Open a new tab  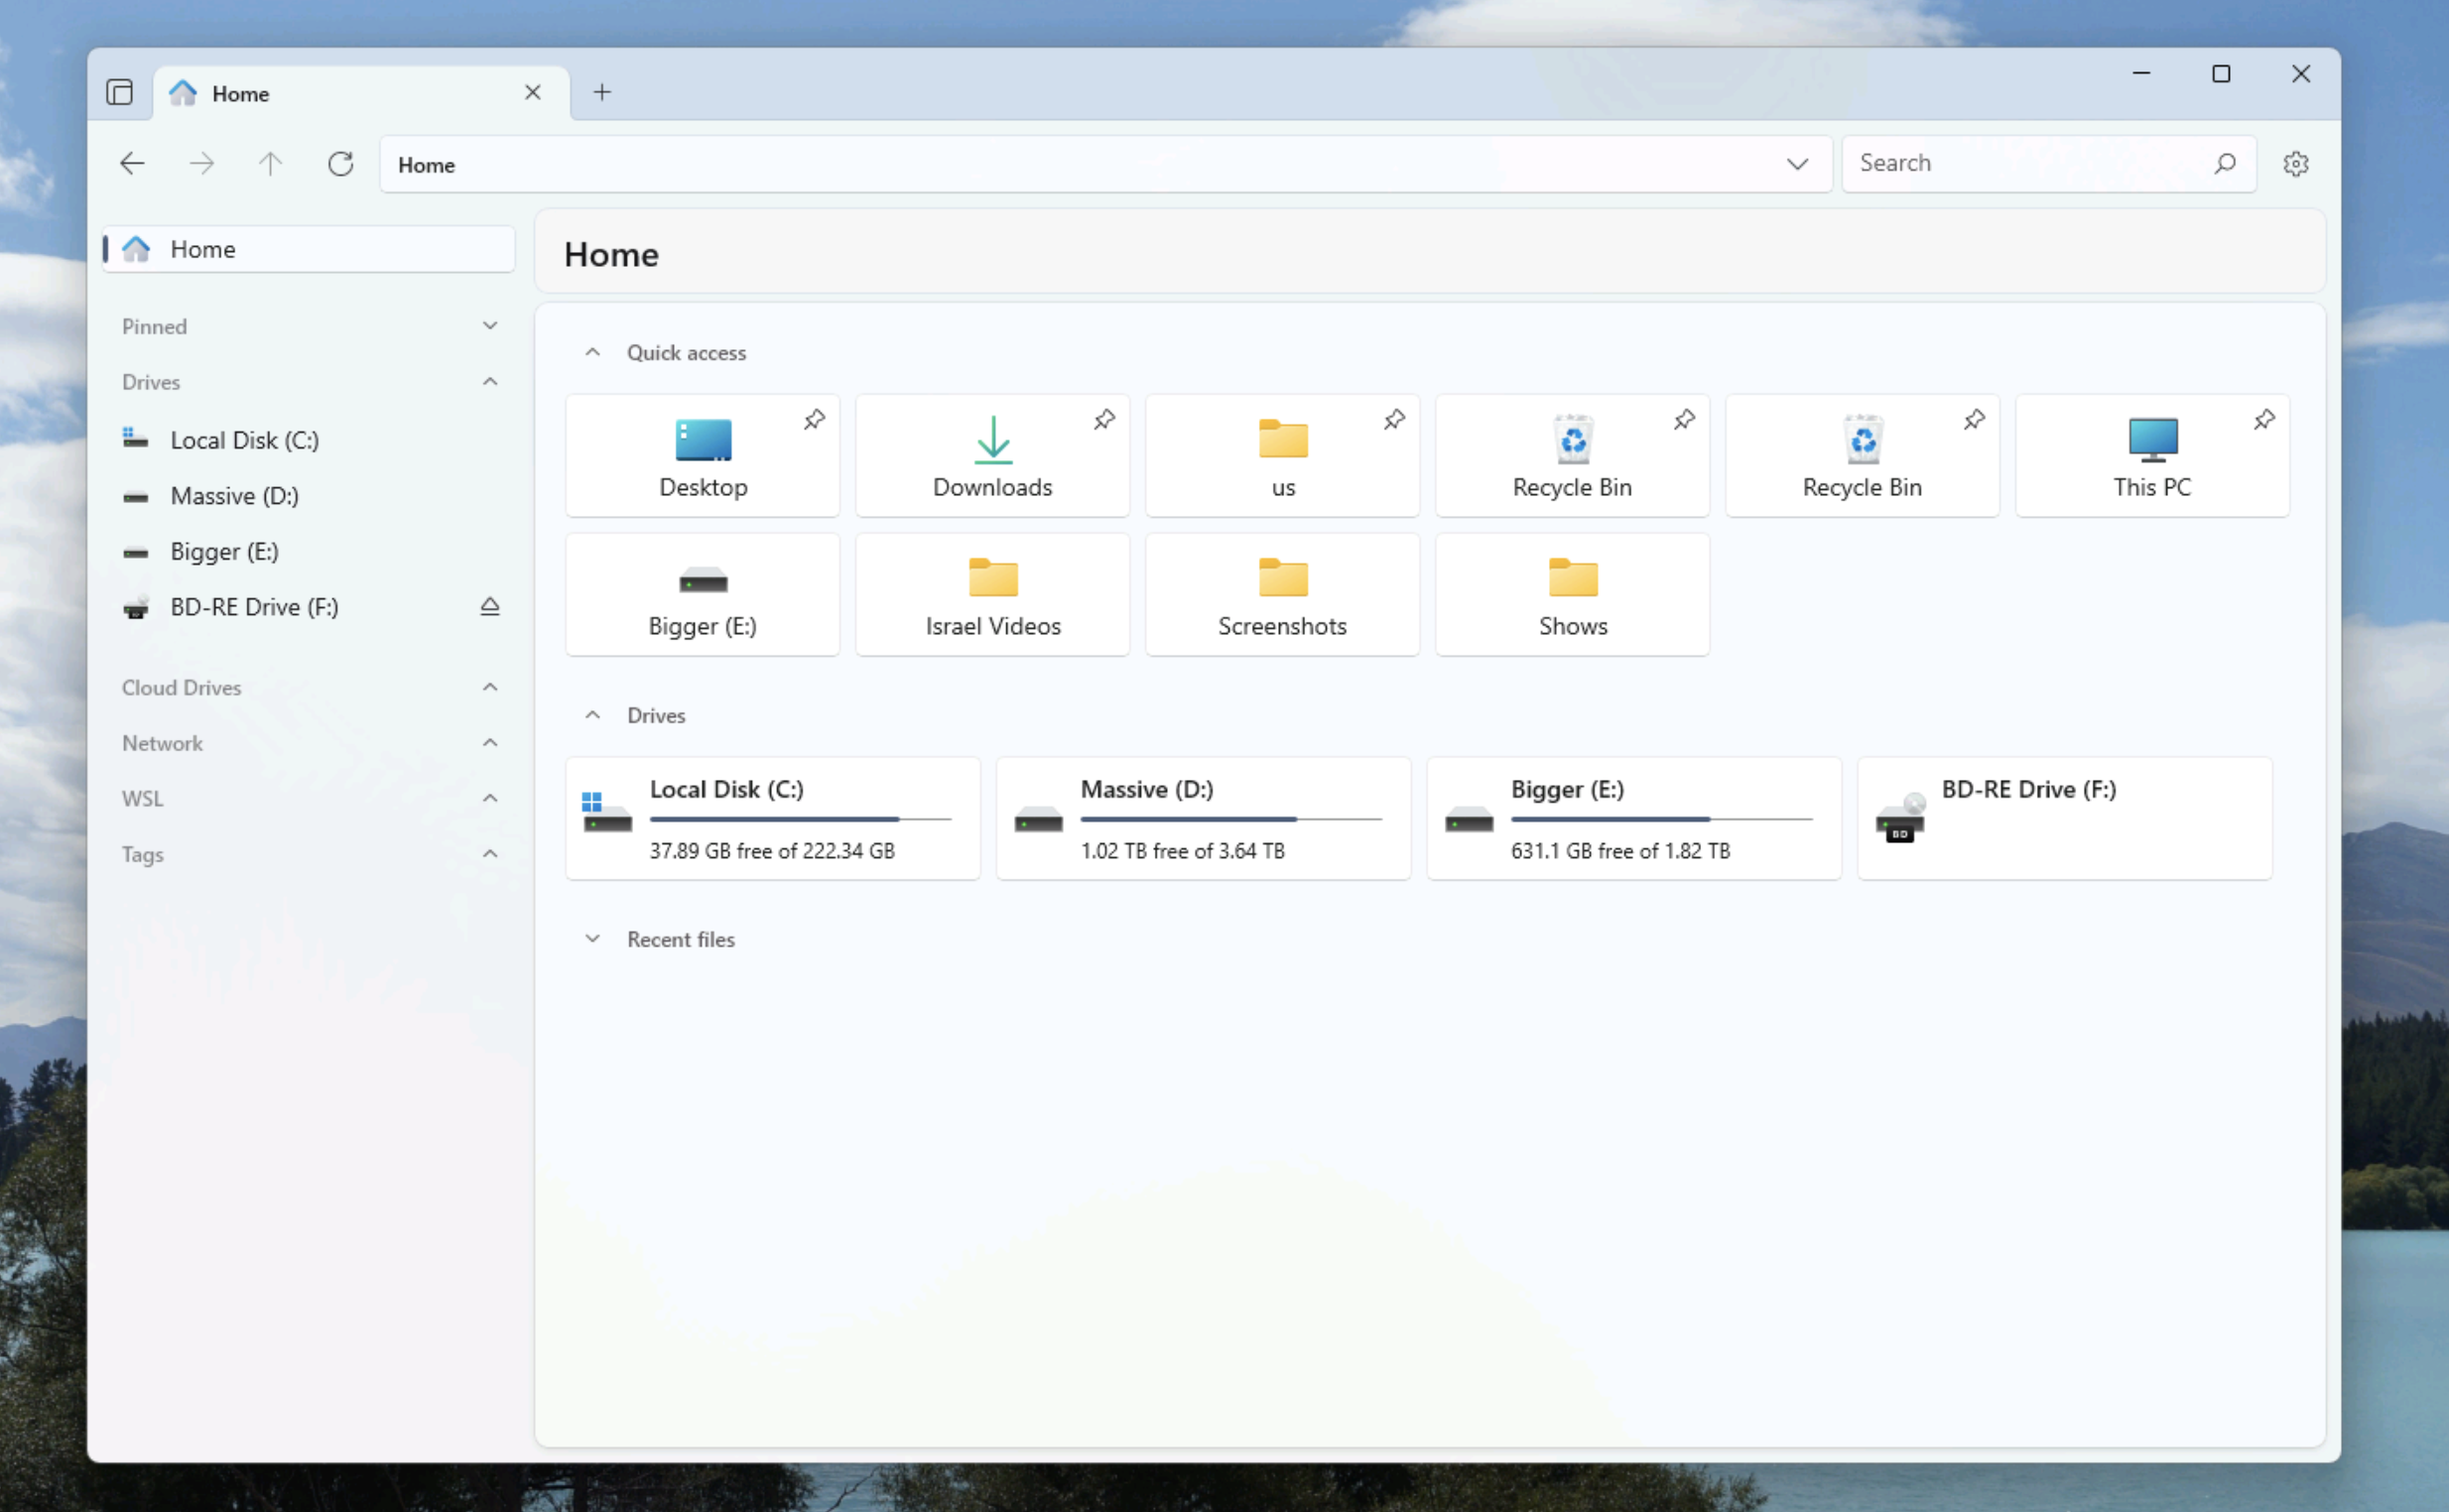pyautogui.click(x=601, y=91)
